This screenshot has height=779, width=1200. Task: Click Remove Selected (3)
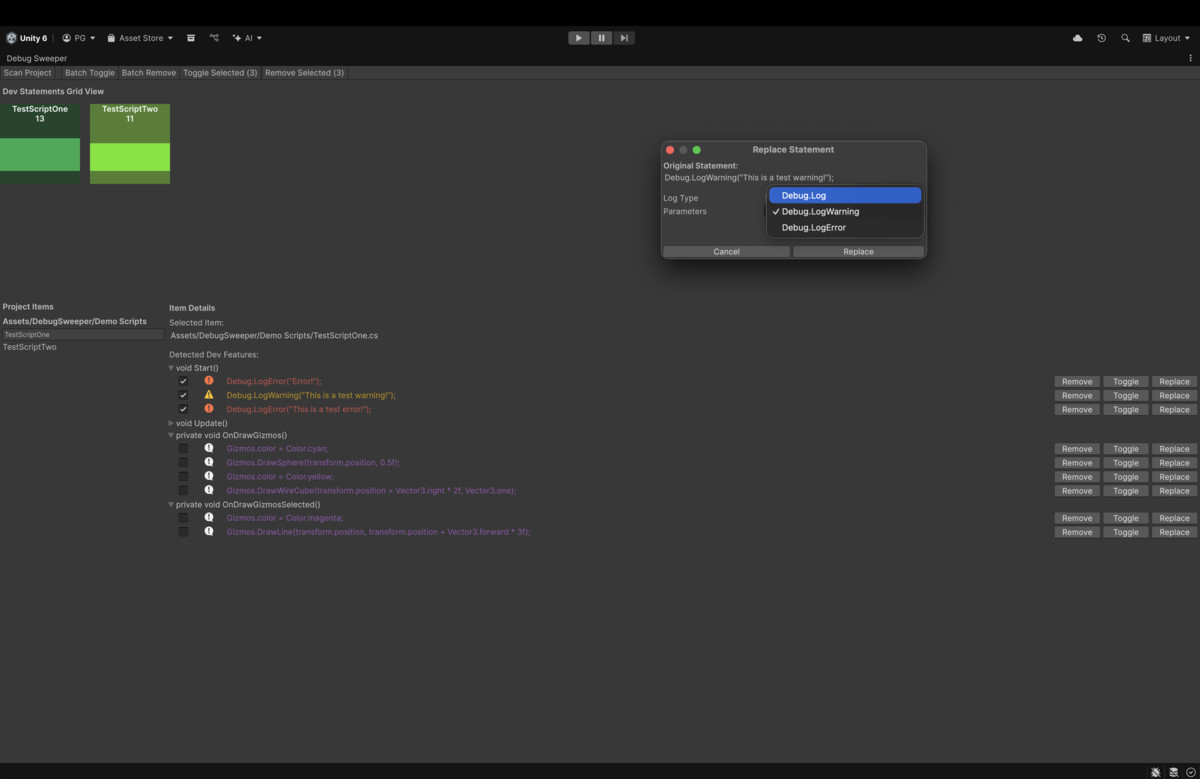coord(304,73)
